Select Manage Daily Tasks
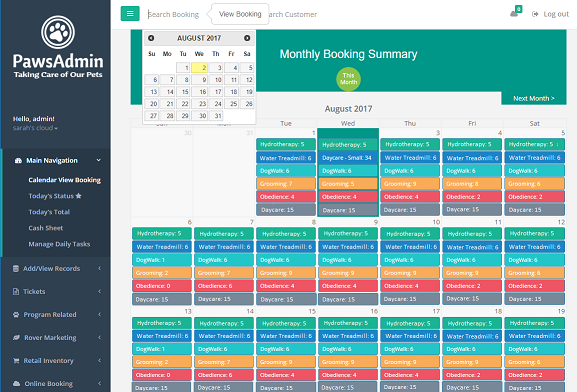577x392 pixels. [59, 244]
